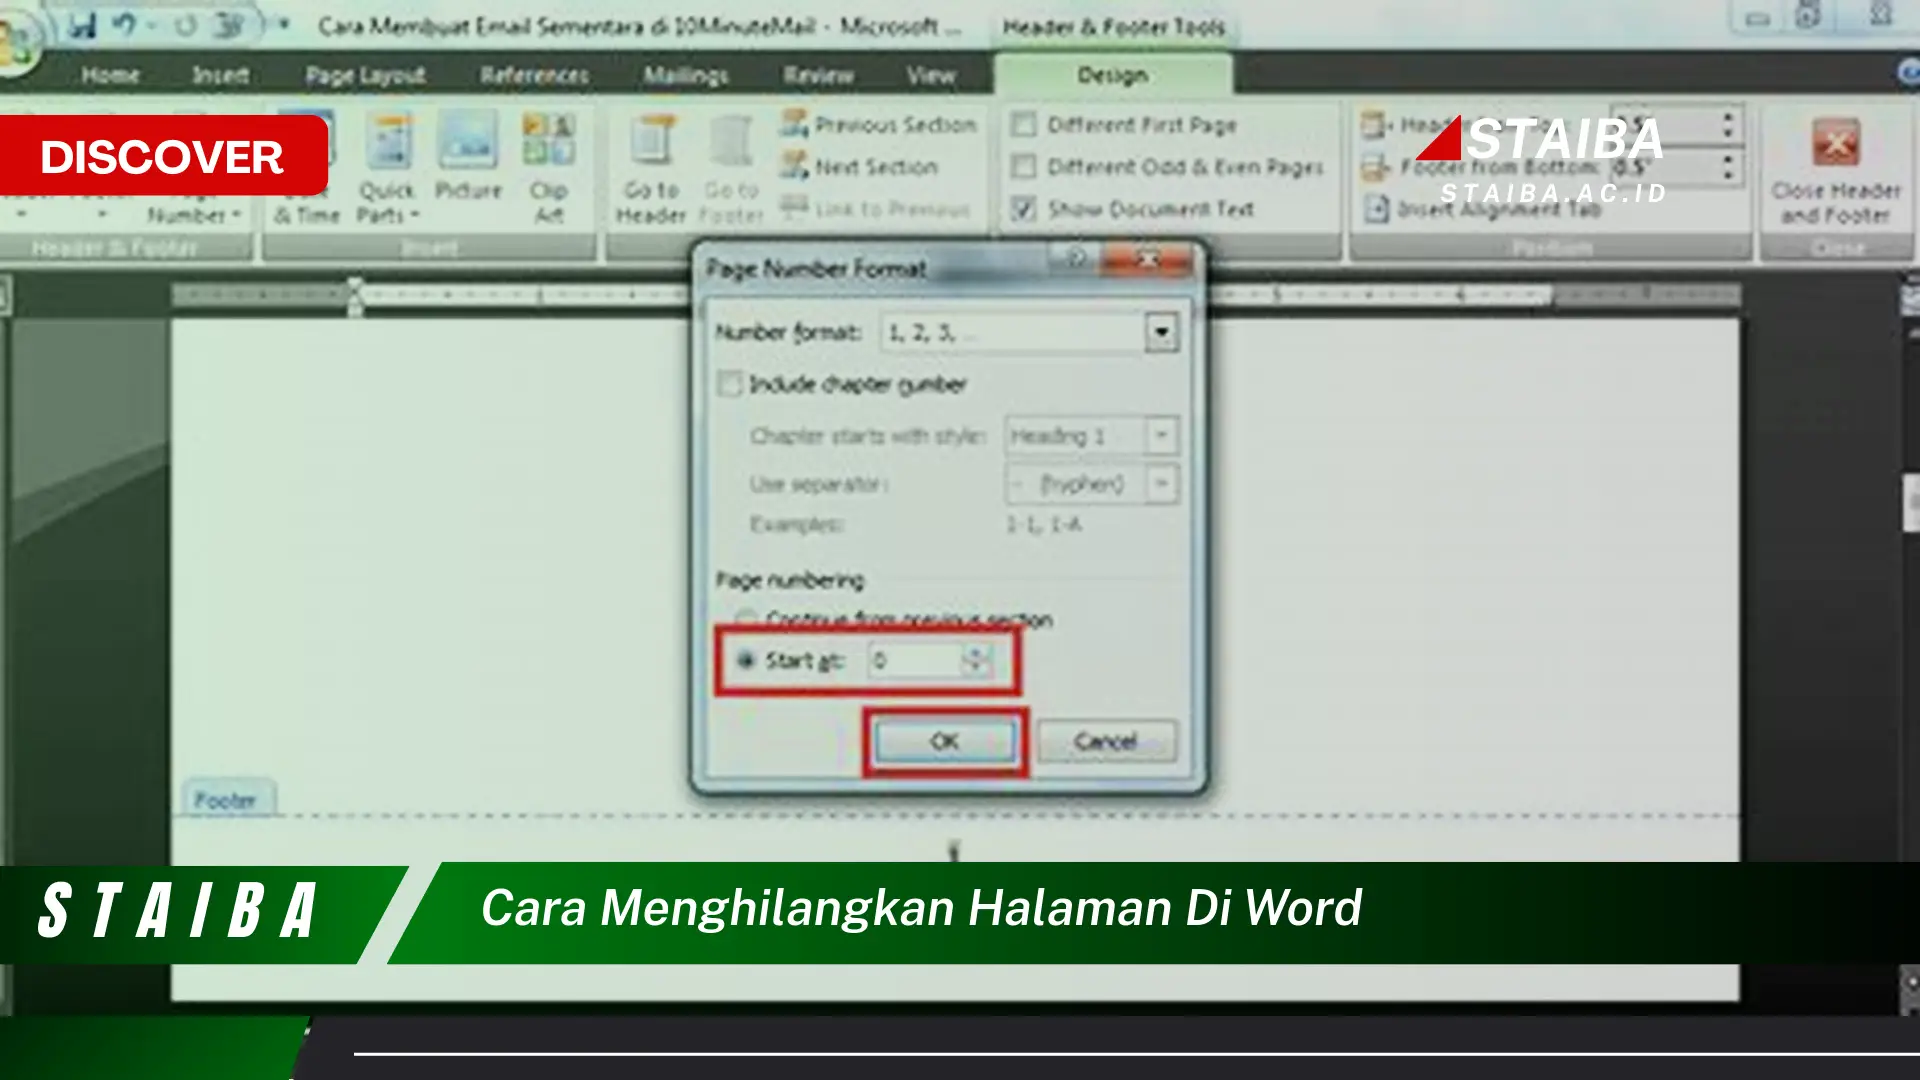
Task: Insert Clip Art from ribbon
Action: coord(548,168)
